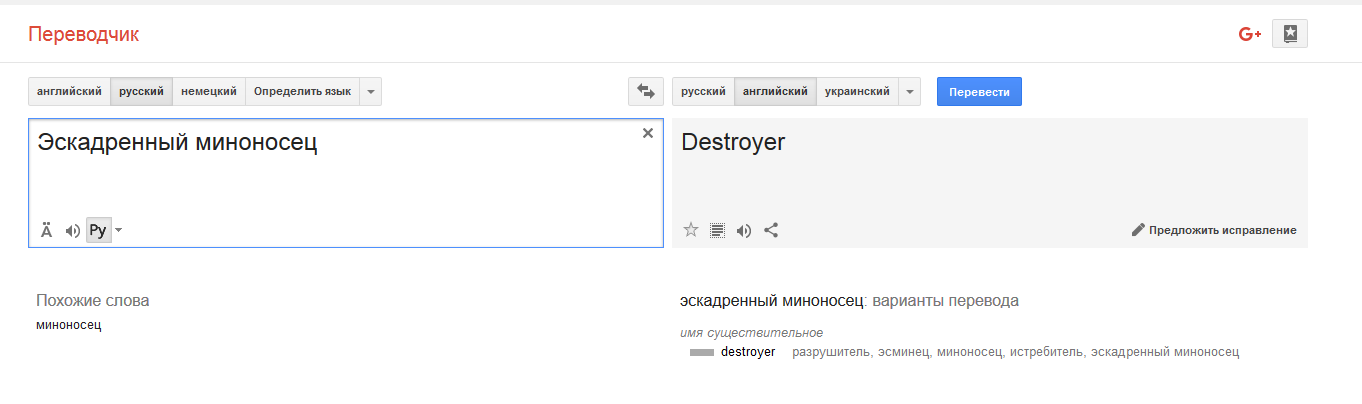The width and height of the screenshot is (1362, 404).
Task: Listen to the Destroyer translation audio
Action: (x=743, y=230)
